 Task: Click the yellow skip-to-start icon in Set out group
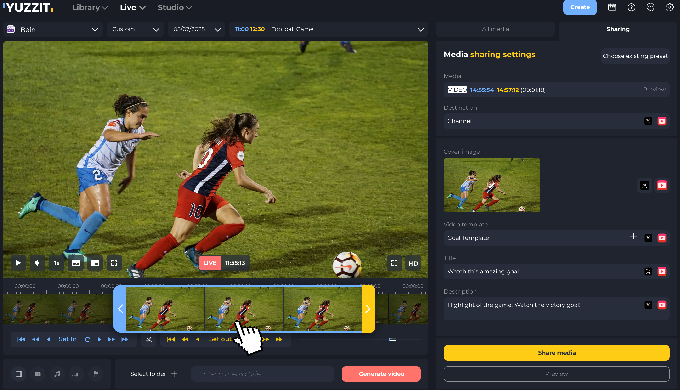coord(171,339)
